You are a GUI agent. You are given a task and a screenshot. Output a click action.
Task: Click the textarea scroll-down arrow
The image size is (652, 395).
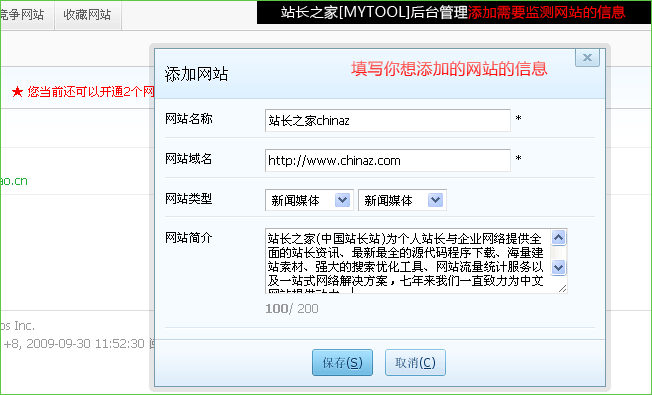click(x=558, y=267)
